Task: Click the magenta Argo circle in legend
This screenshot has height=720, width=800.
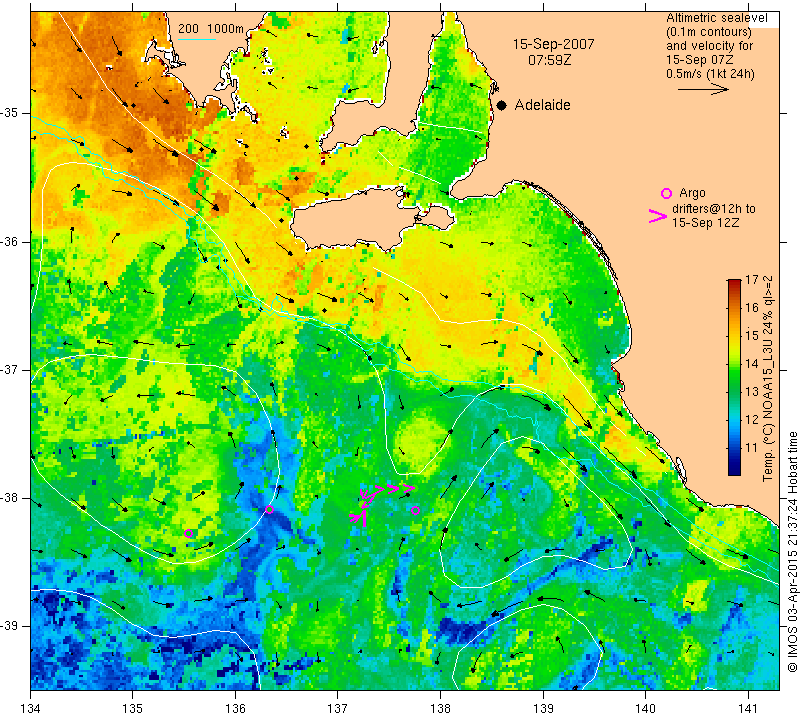Action: [x=666, y=193]
